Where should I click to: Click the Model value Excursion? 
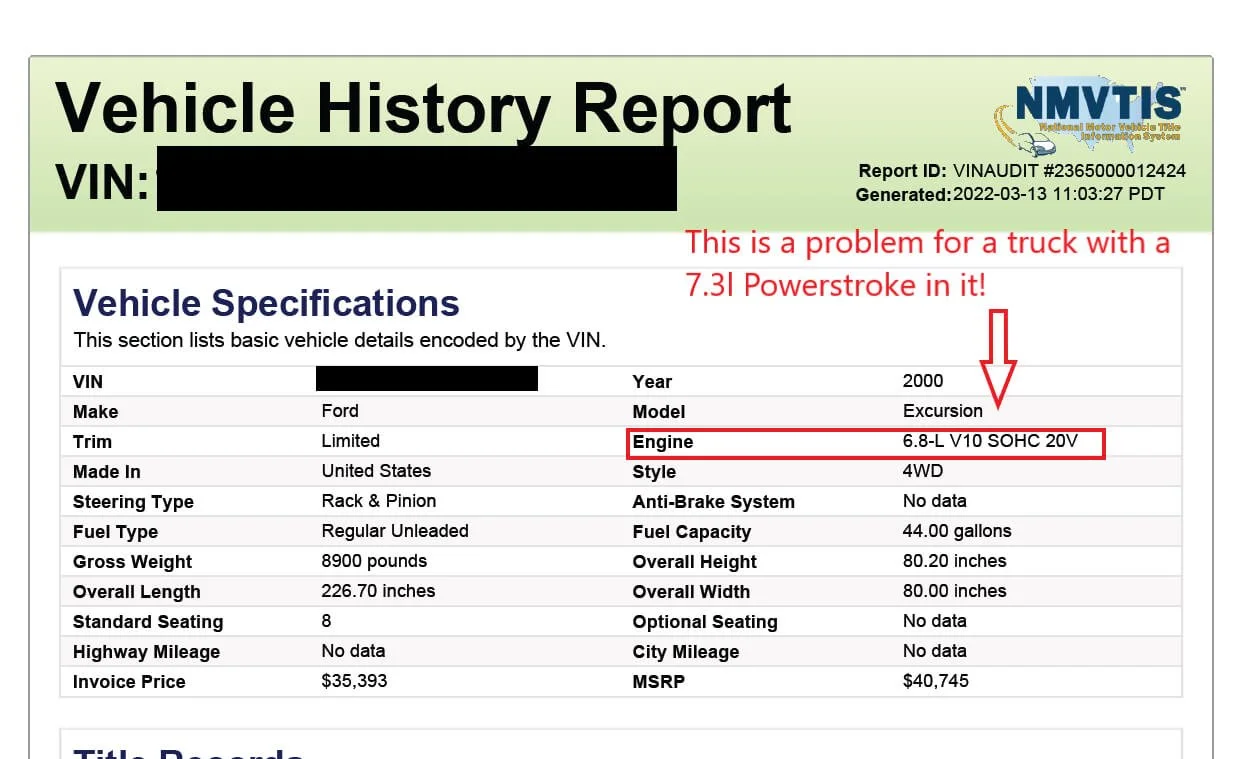[x=943, y=411]
